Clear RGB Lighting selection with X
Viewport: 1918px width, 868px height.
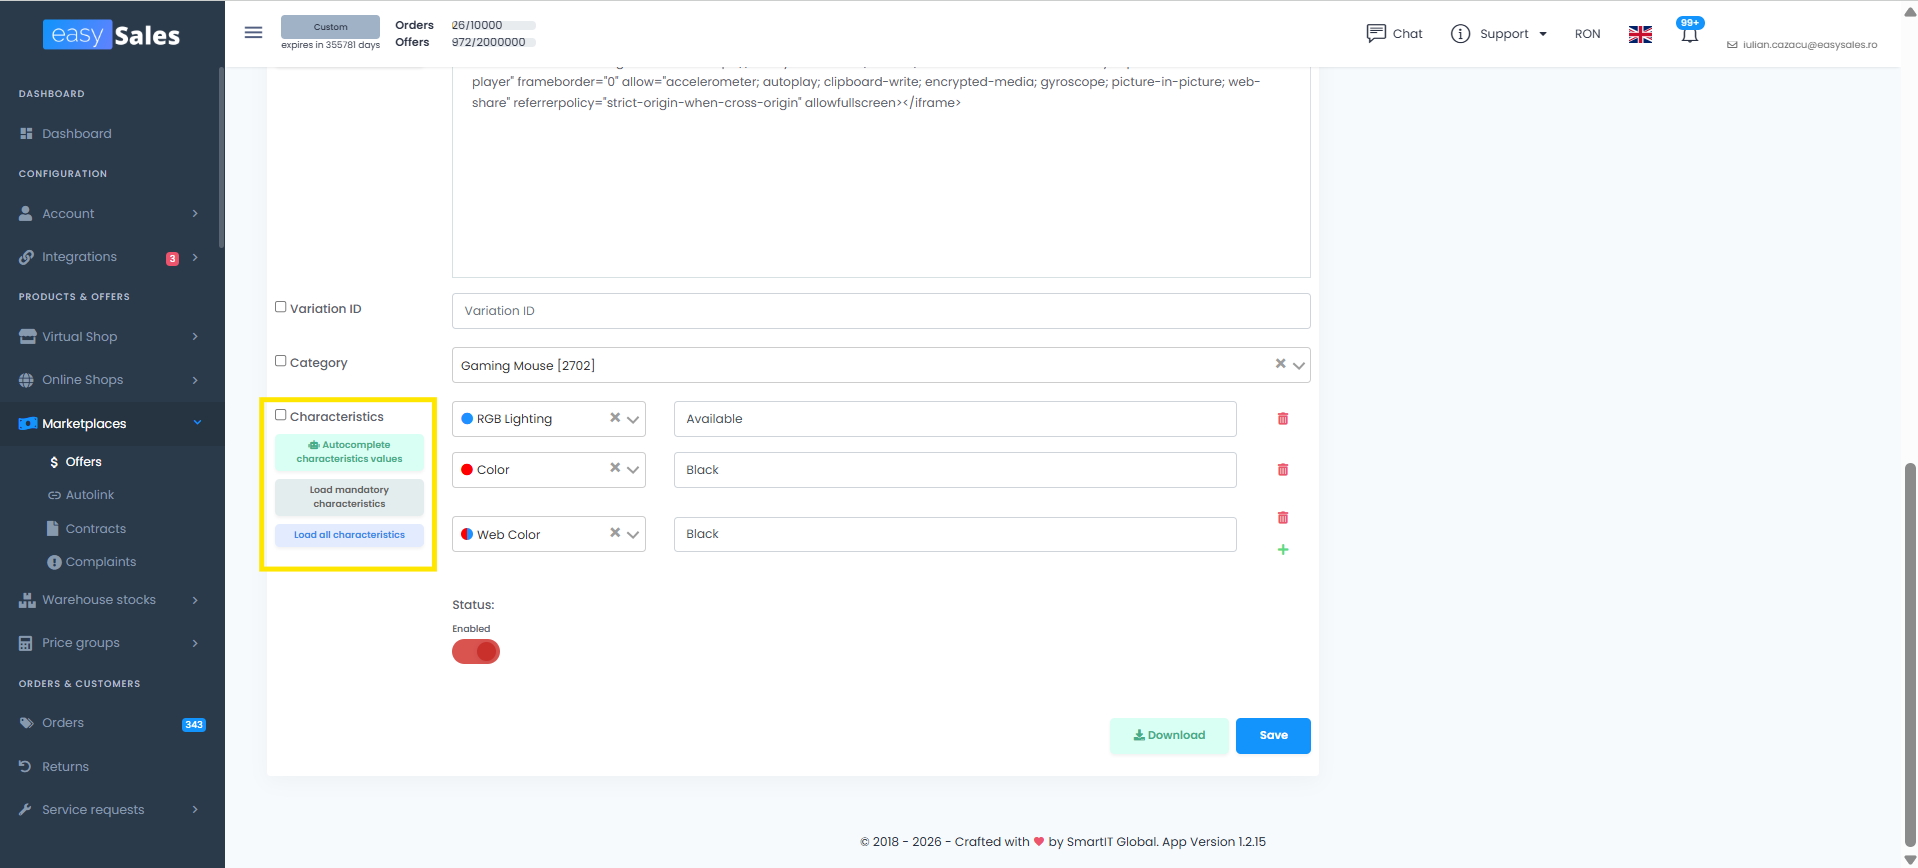click(615, 418)
